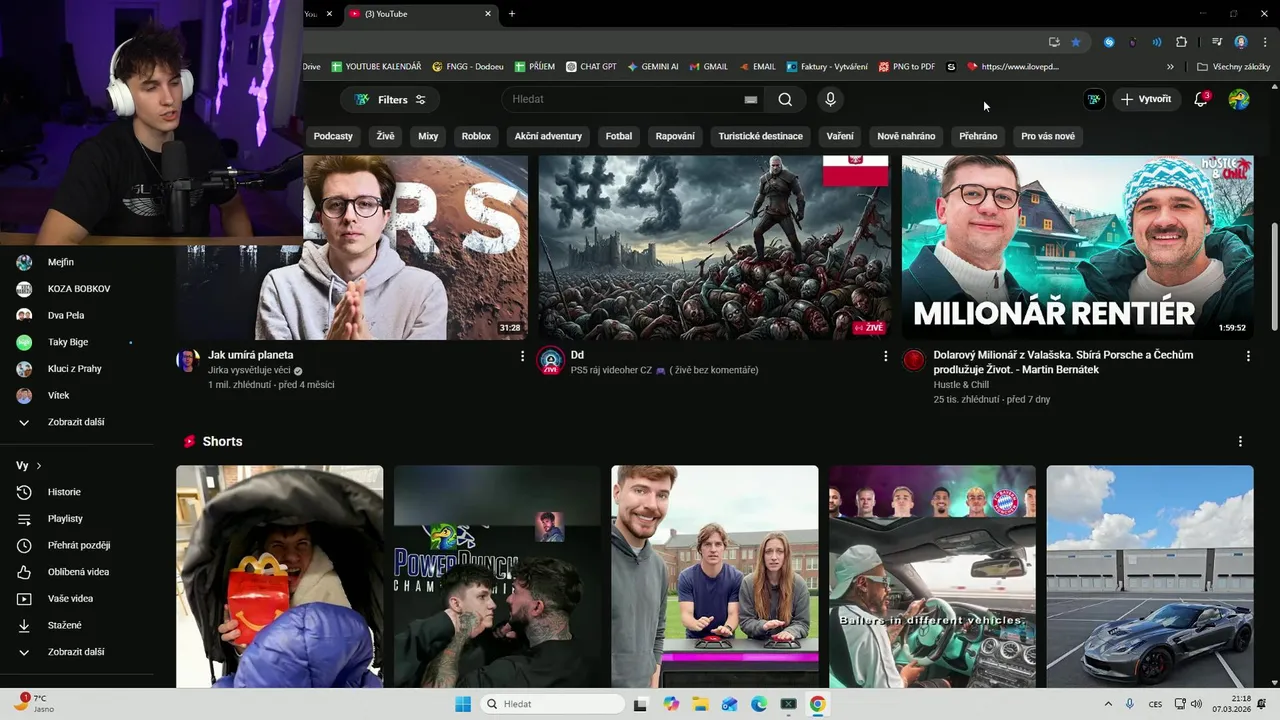Open File Explorer from the taskbar

700,704
